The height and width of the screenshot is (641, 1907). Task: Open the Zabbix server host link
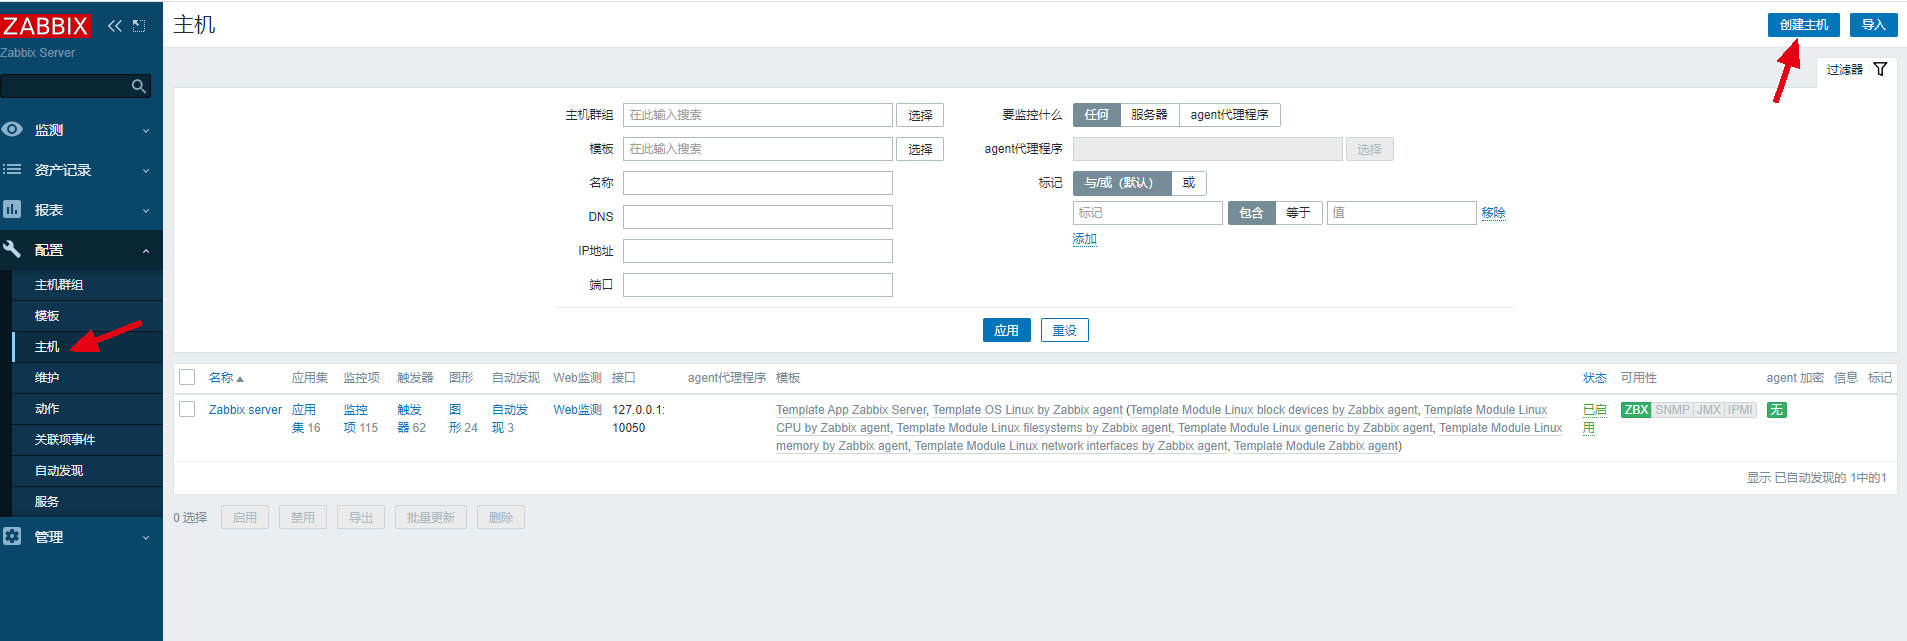click(x=245, y=410)
